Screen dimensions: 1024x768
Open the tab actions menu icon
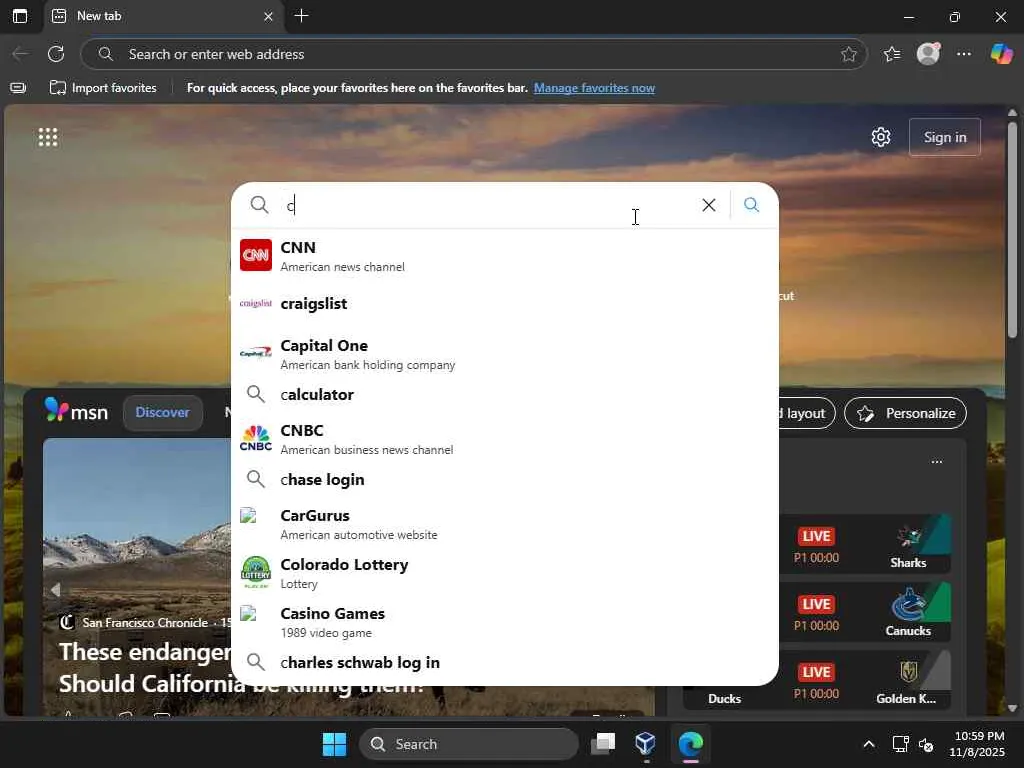pos(20,16)
